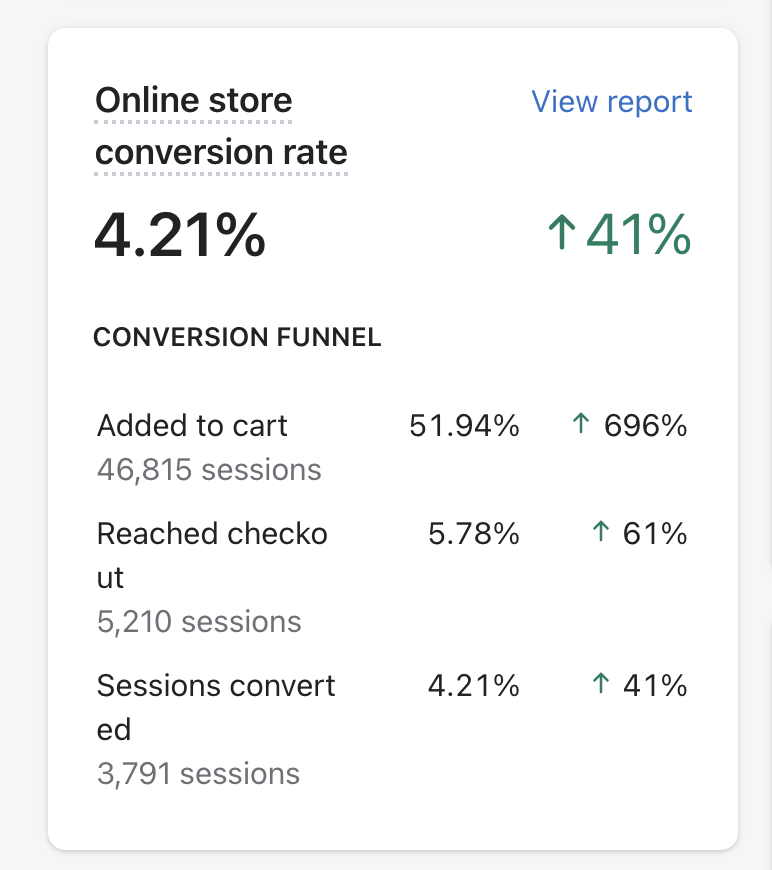The image size is (772, 870).
Task: Click the 3,791 sessions count
Action: coord(198,774)
